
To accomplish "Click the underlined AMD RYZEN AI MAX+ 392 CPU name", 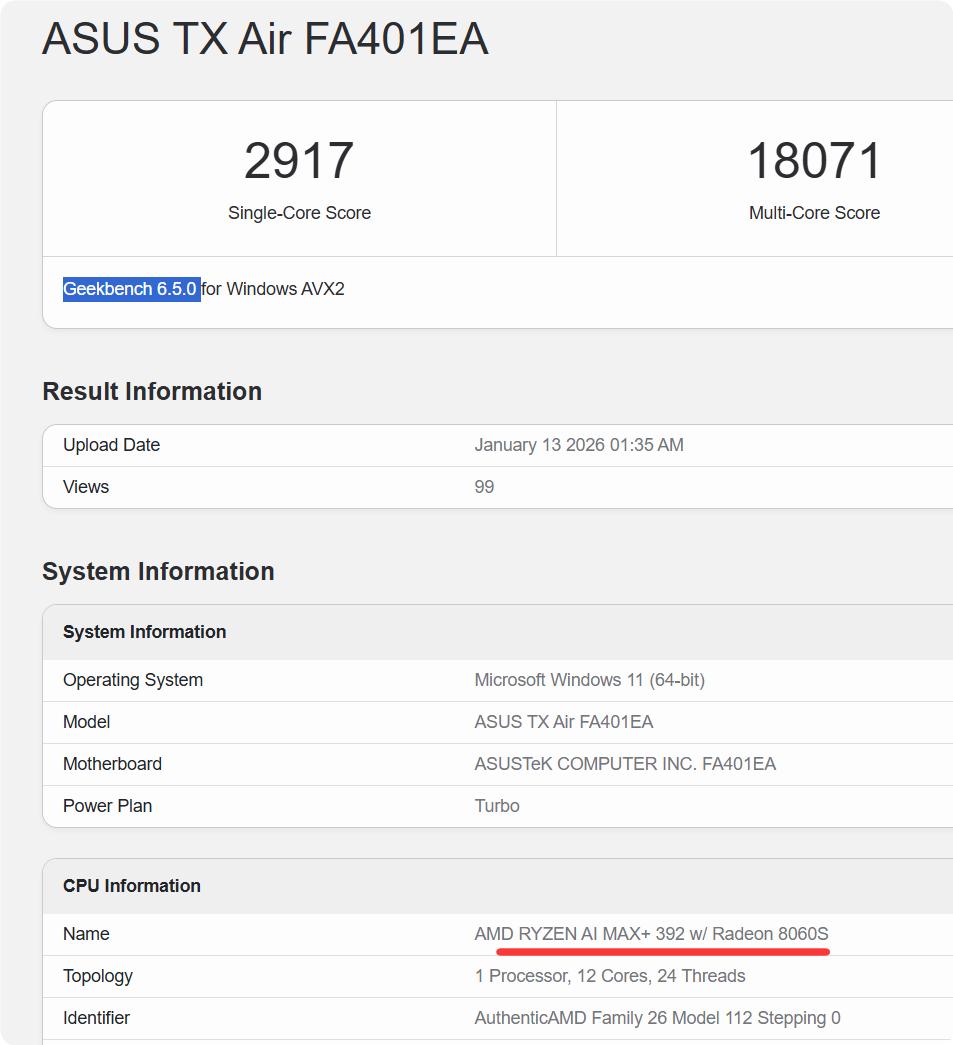I will [x=652, y=933].
